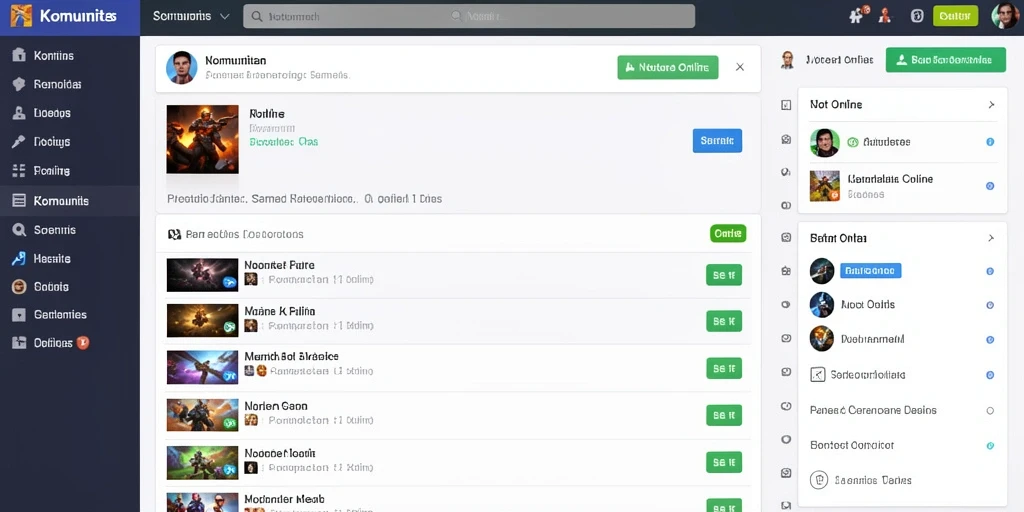Open the Nooniet Pulre game thumbnail
Image resolution: width=1024 pixels, height=512 pixels.
(202, 275)
